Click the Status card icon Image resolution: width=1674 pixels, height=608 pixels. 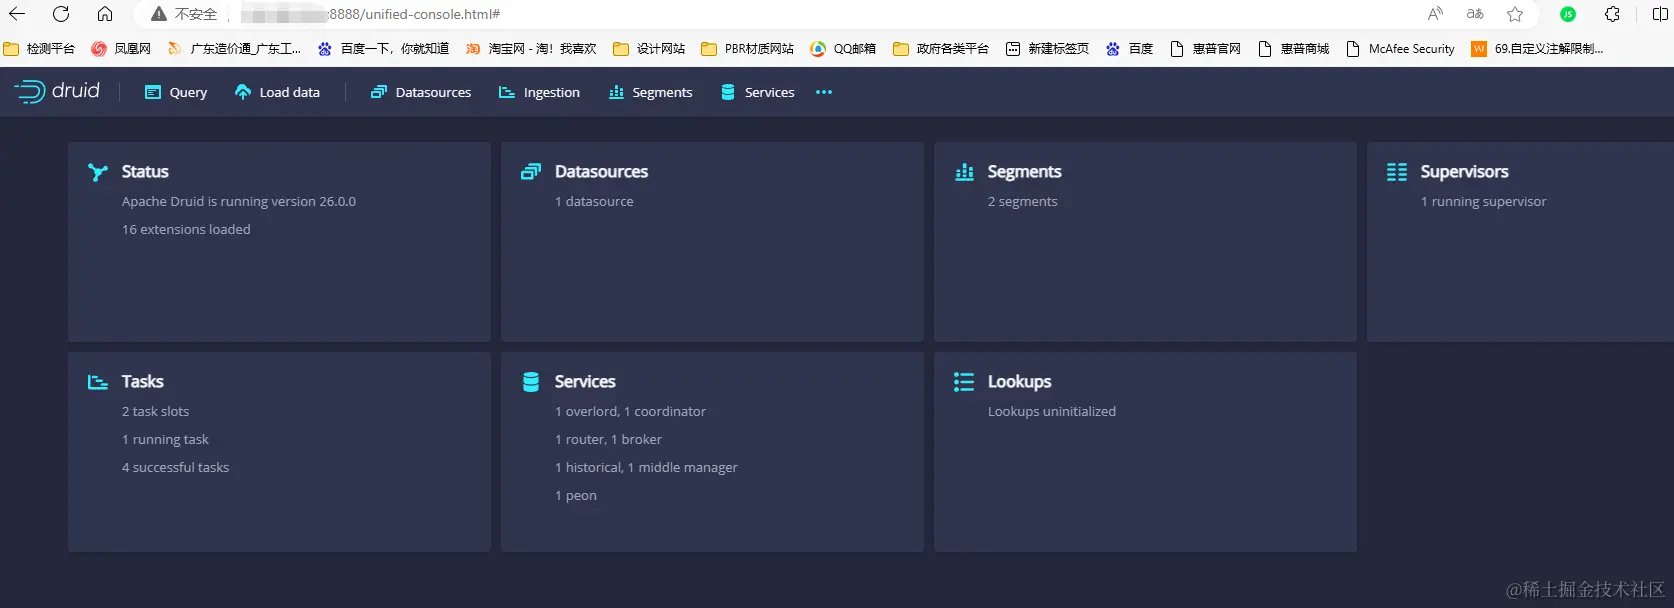pos(97,172)
